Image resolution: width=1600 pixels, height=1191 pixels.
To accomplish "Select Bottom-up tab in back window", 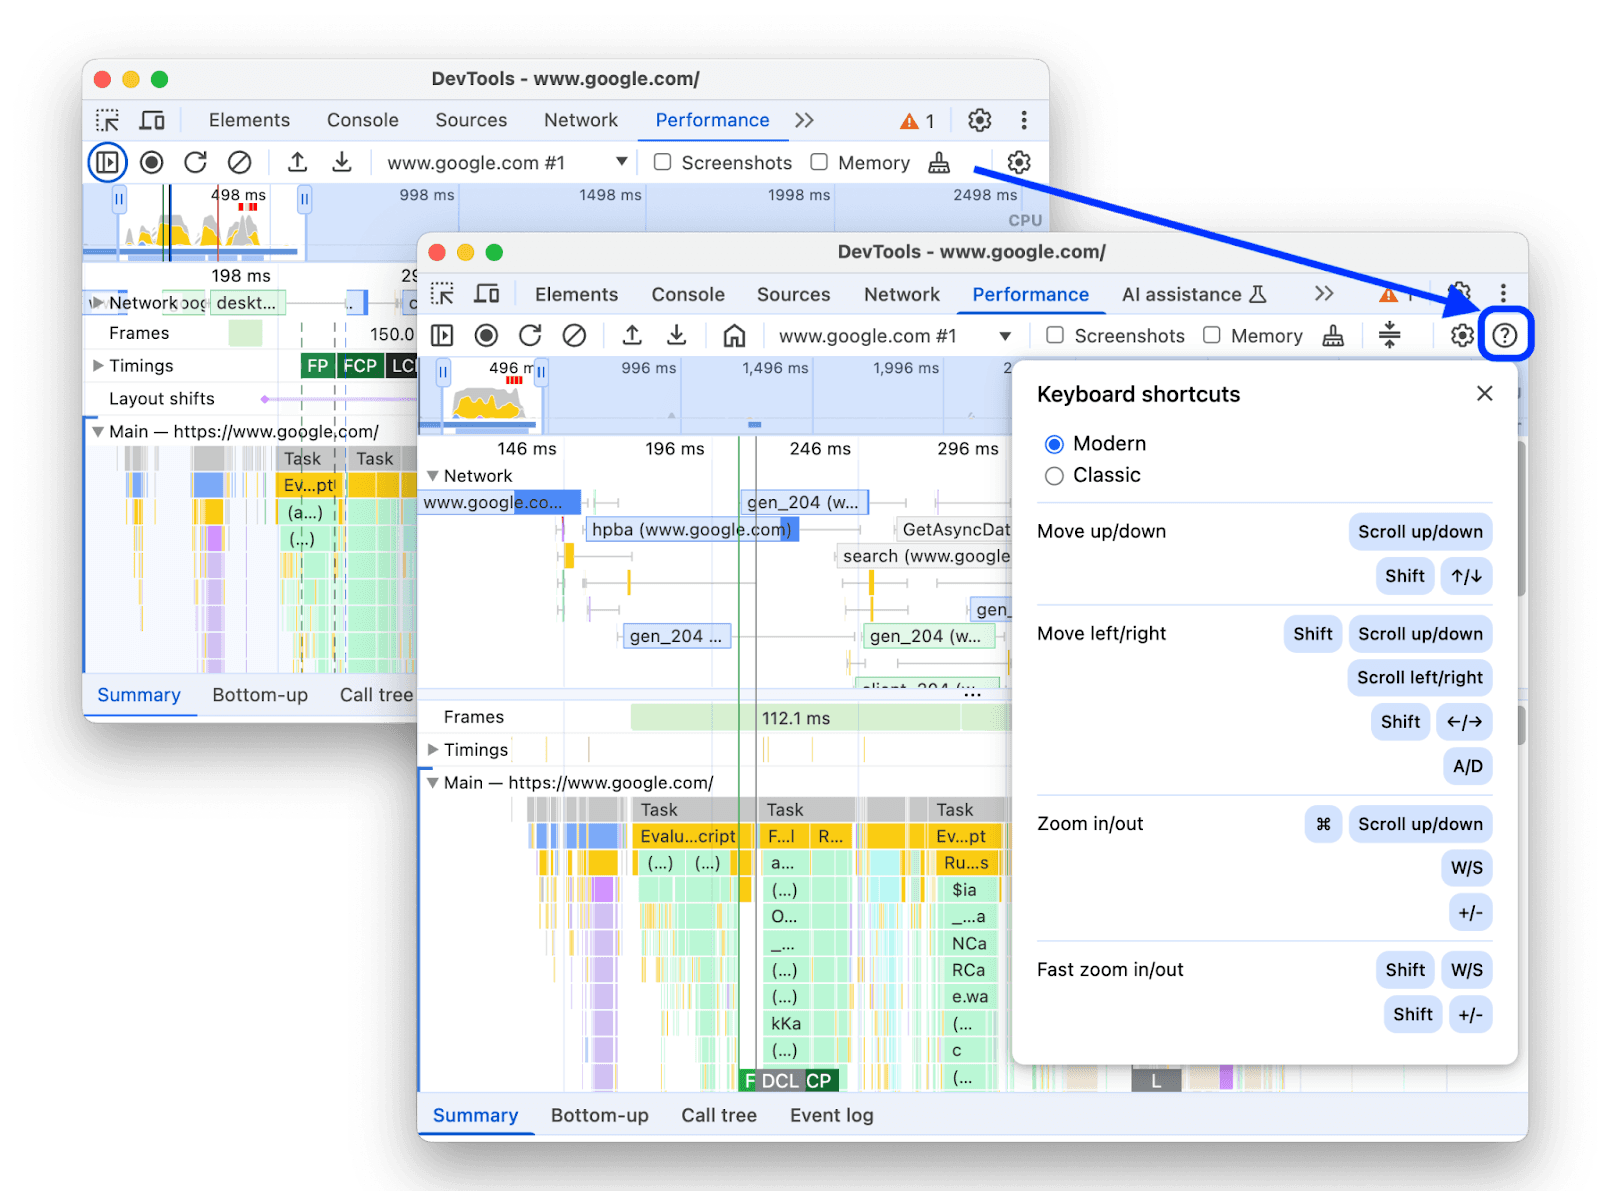I will pos(260,695).
